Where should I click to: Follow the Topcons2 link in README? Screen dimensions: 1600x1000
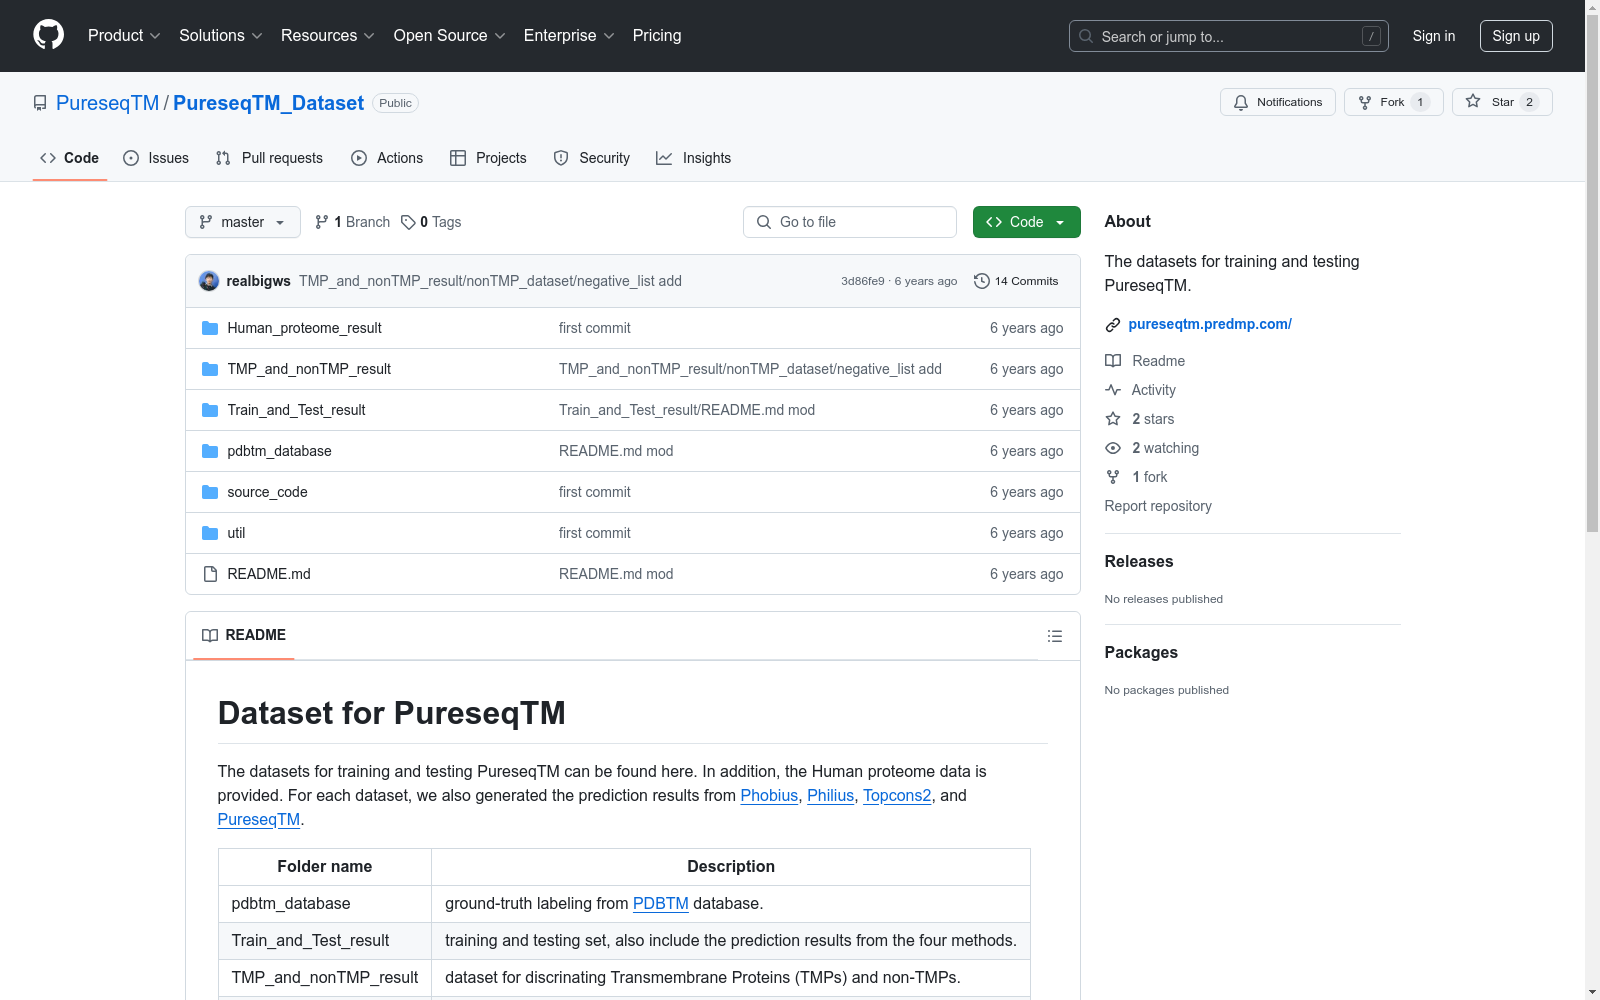click(897, 796)
